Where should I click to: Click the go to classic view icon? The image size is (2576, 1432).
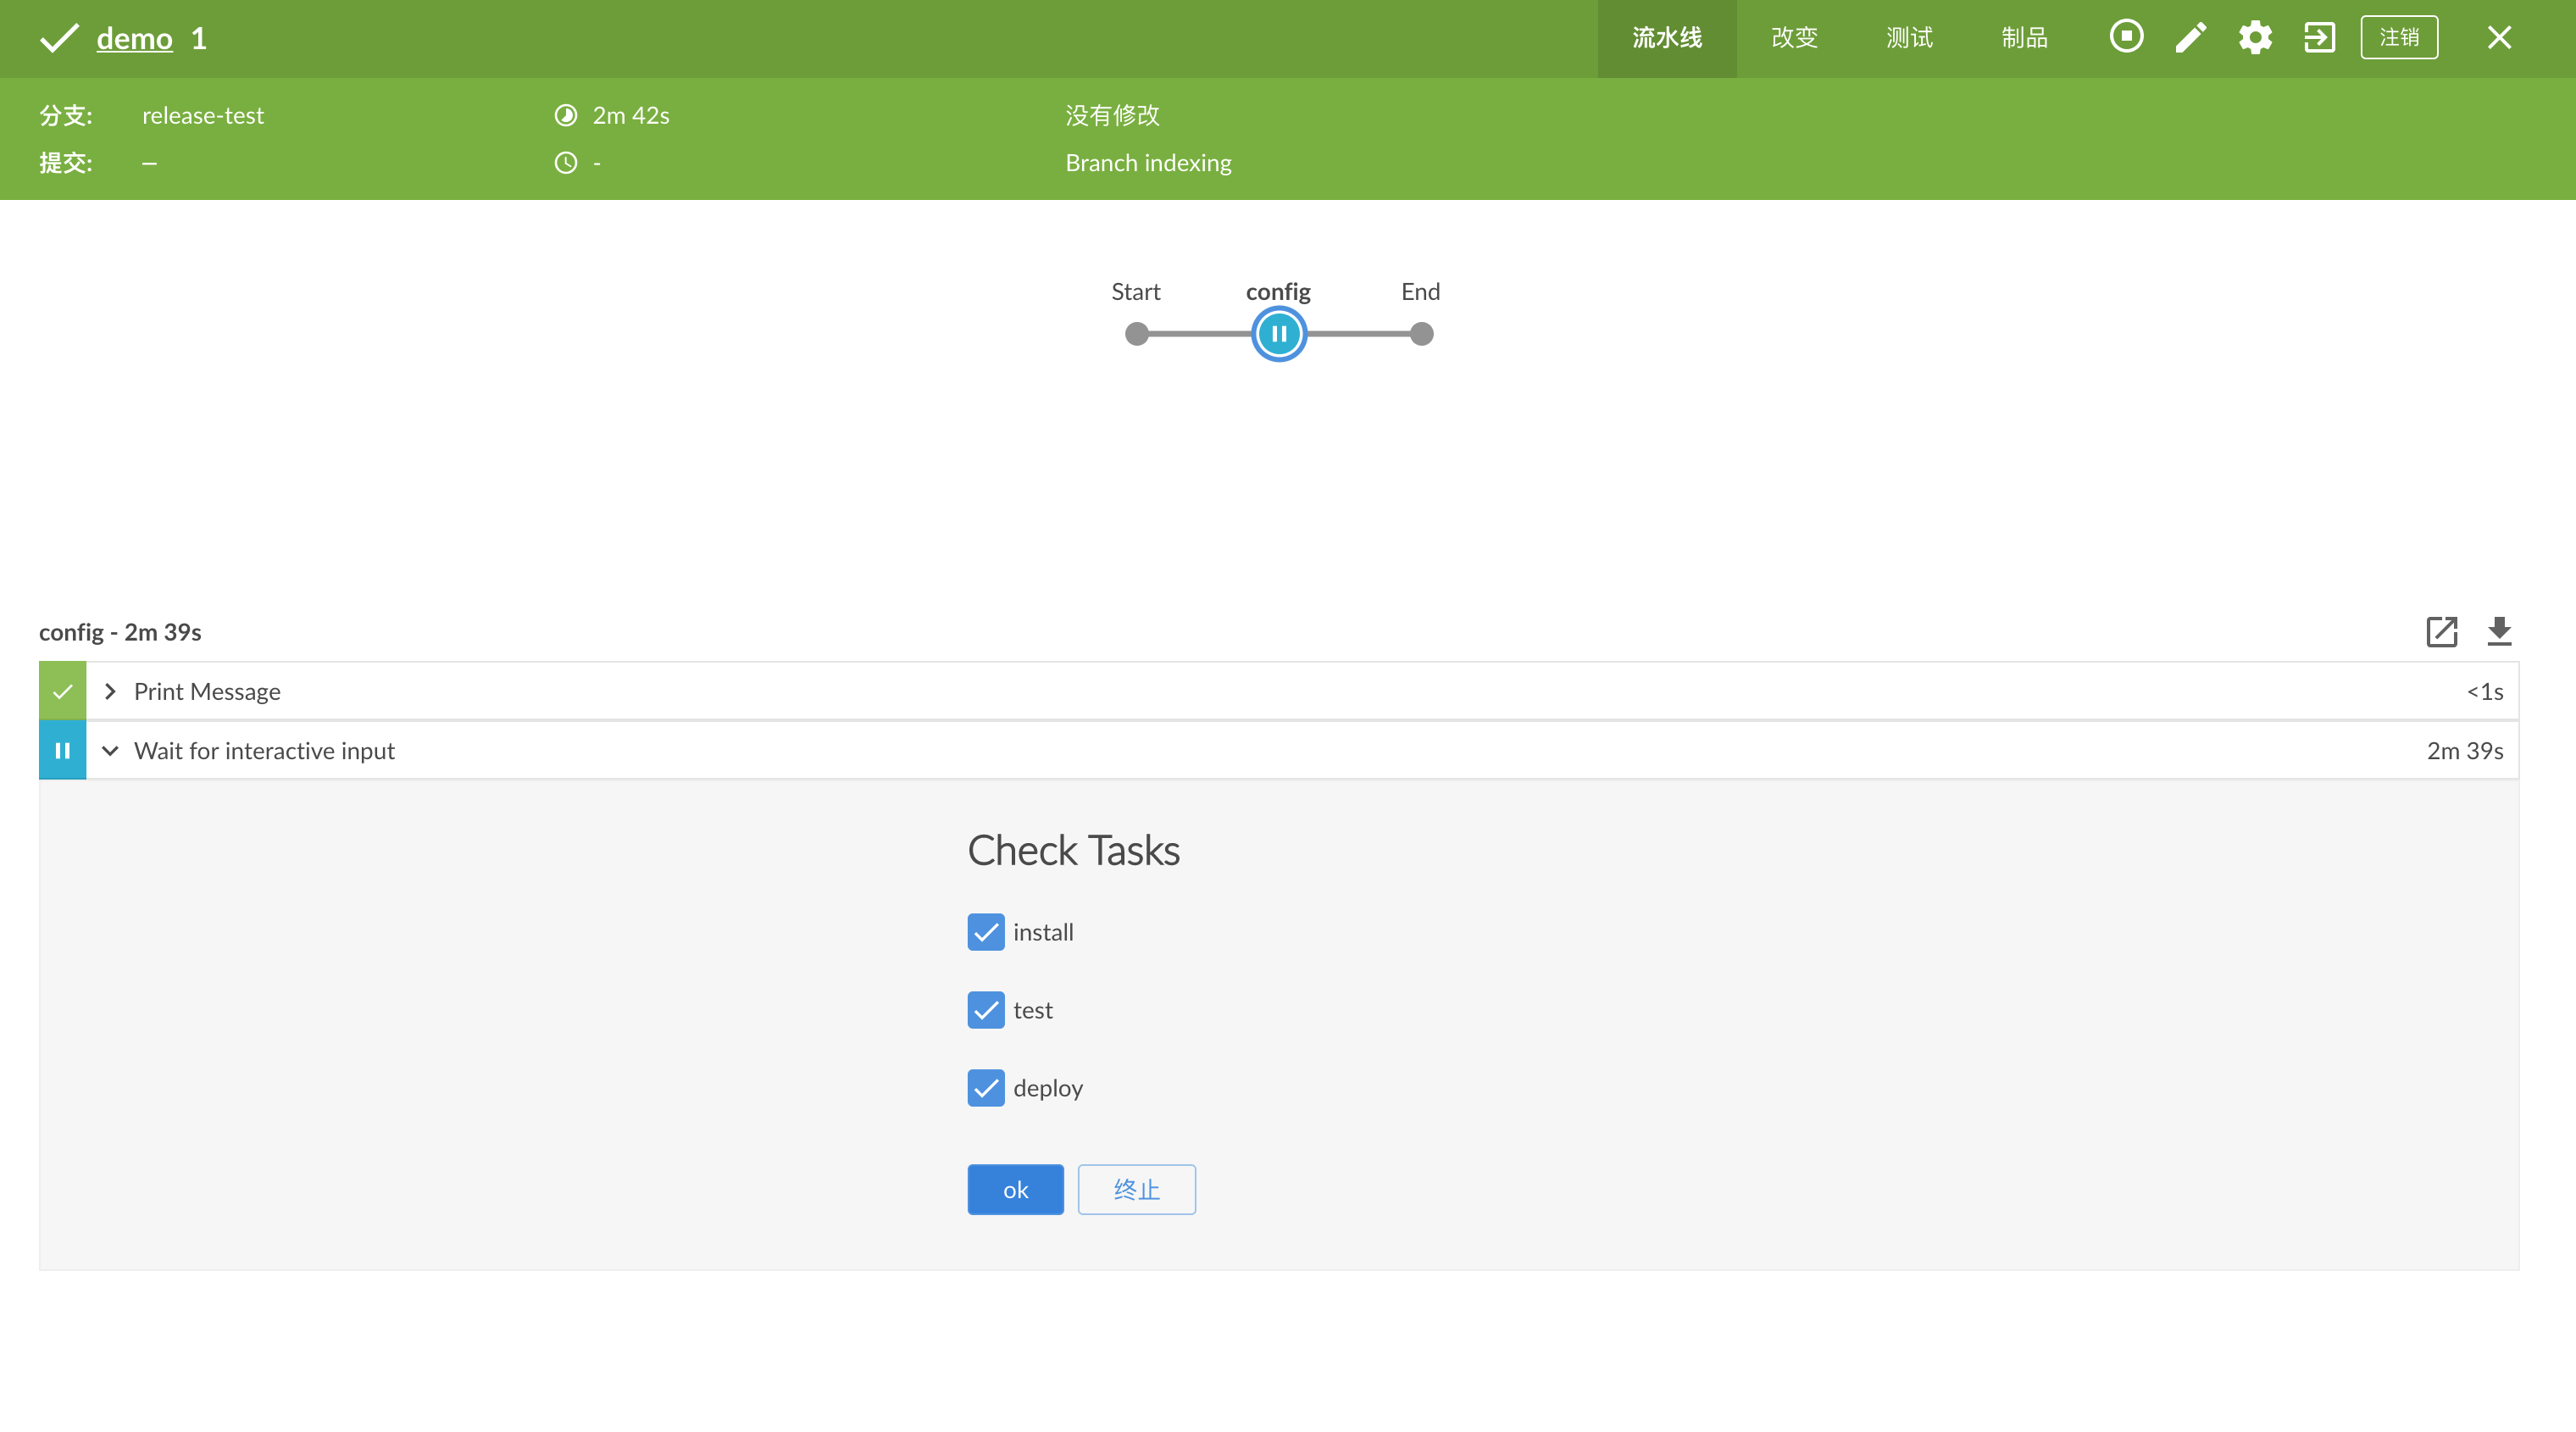(x=2319, y=38)
